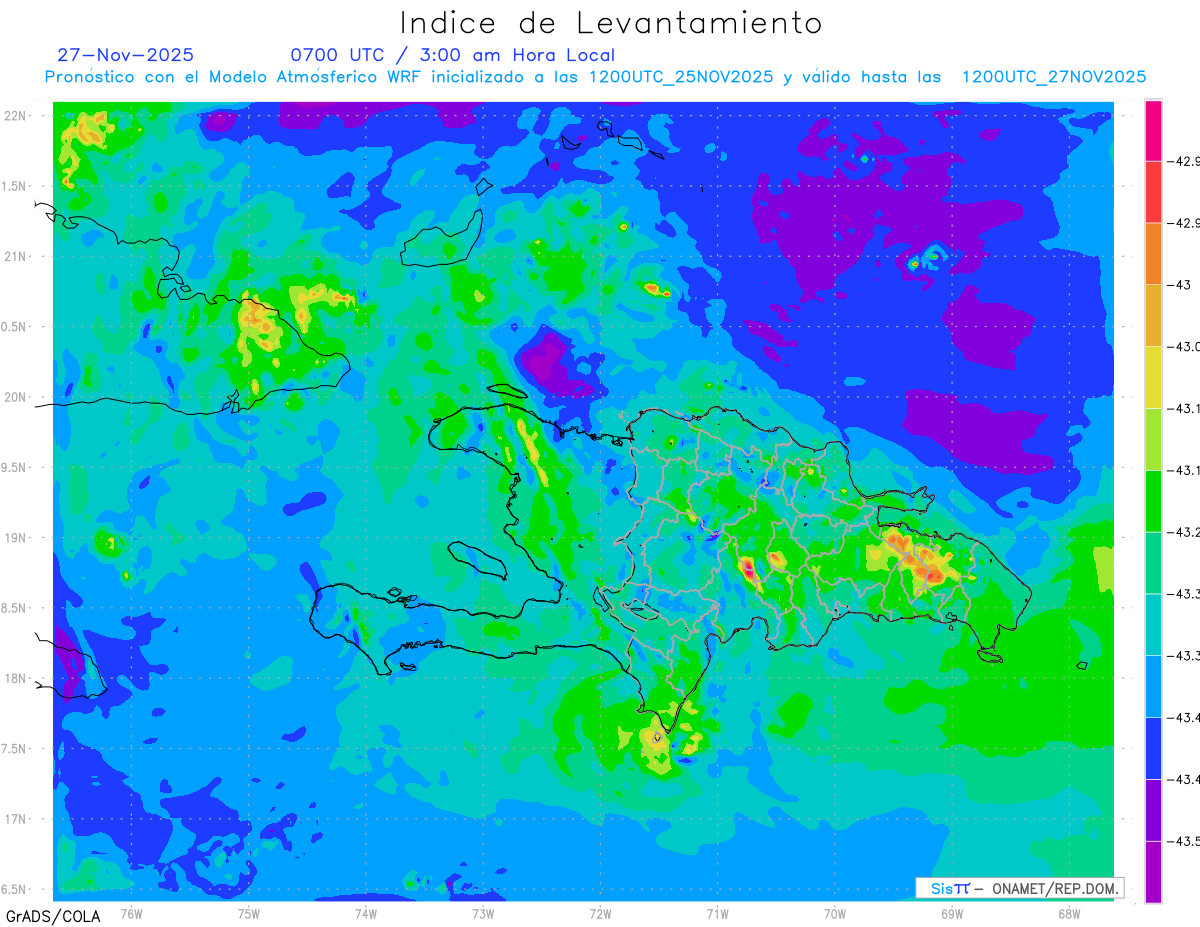Click the "68W" longitude label

(x=1069, y=913)
